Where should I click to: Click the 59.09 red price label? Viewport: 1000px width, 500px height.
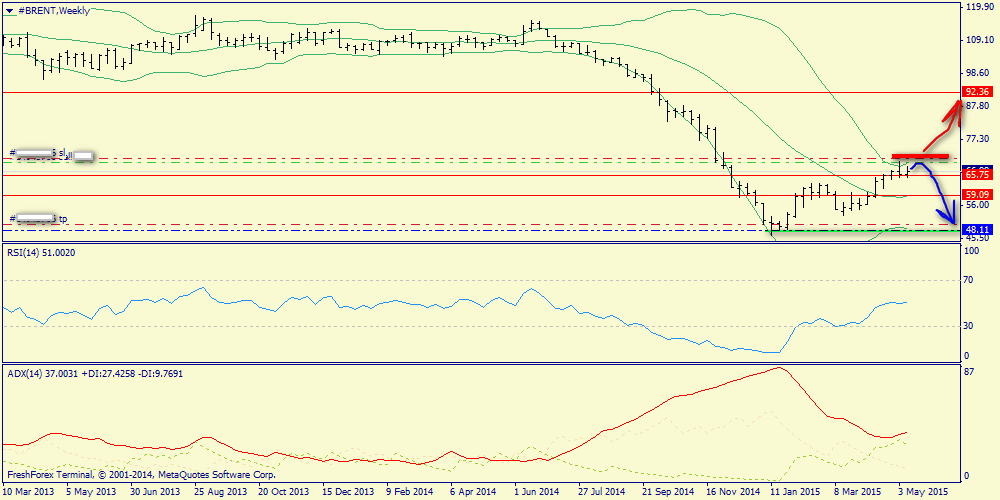pyautogui.click(x=976, y=194)
